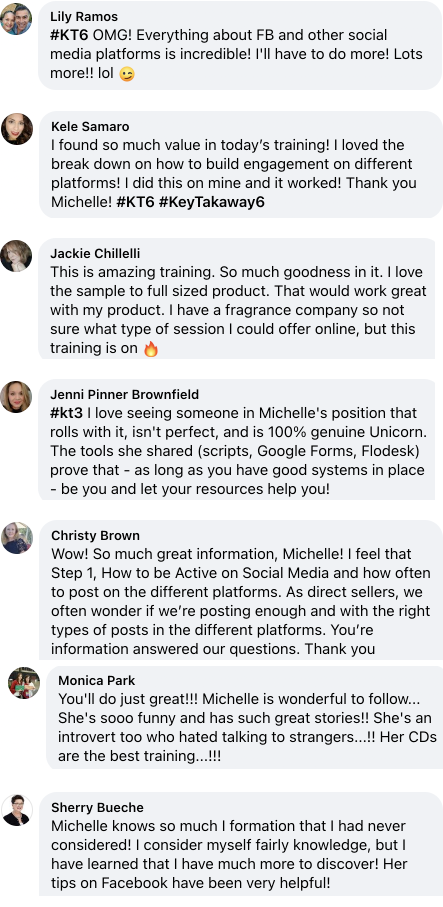The height and width of the screenshot is (907, 443).
Task: Open Monica Park's avatar thumbnail
Action: click(x=24, y=683)
